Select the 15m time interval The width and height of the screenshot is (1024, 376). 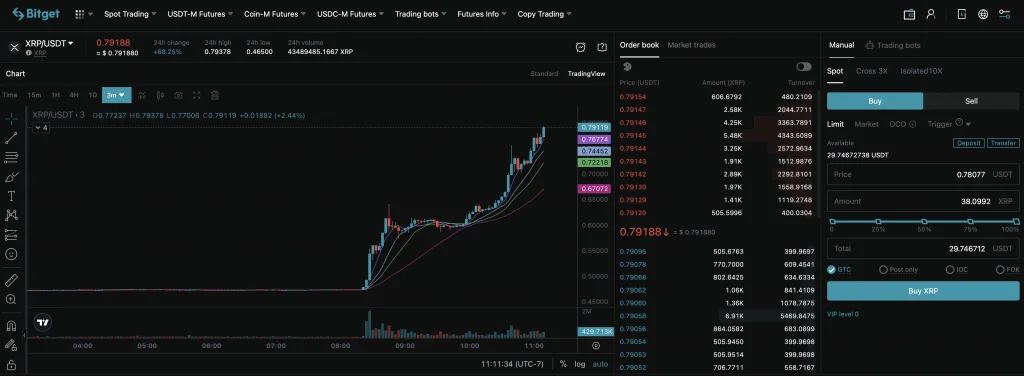tap(34, 95)
